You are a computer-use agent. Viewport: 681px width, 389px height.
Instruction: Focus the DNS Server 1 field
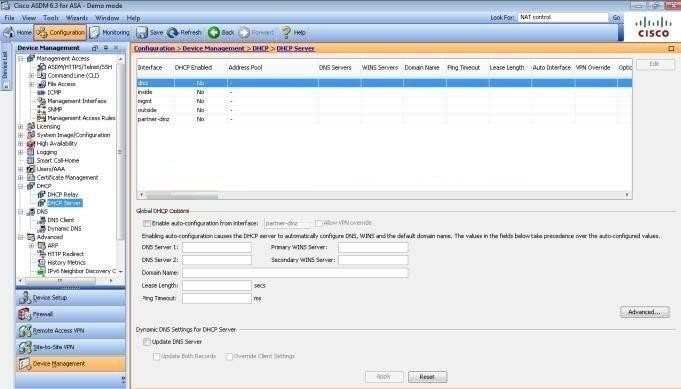[217, 247]
